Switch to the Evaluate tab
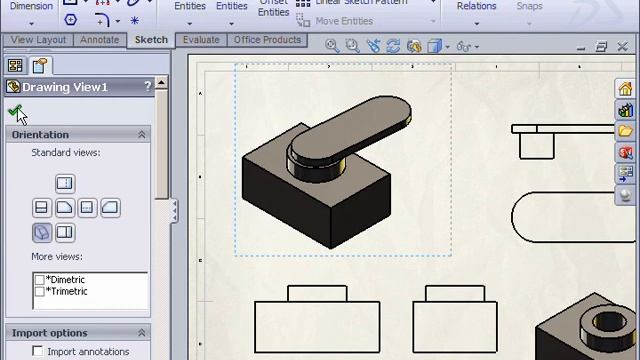Screen dimensions: 640x360 (x=201, y=40)
